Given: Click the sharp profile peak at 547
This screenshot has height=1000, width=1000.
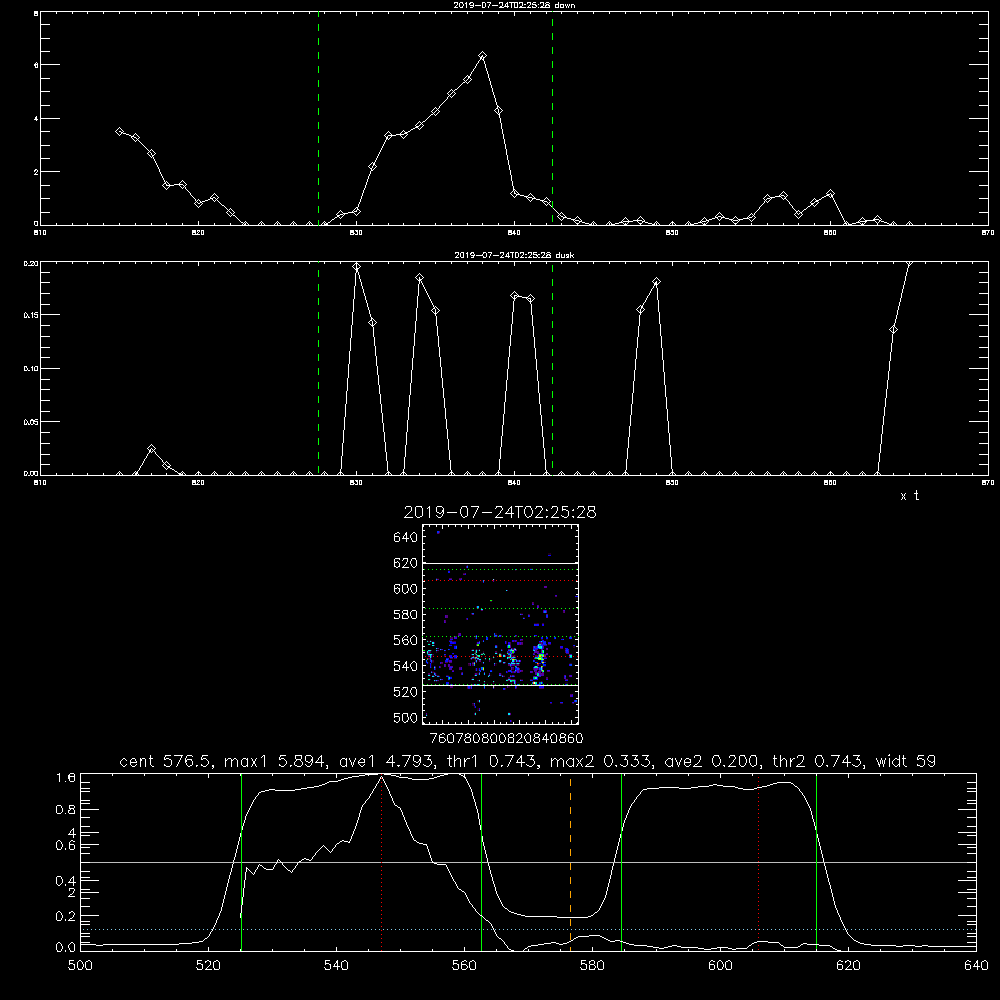Looking at the screenshot, I should [x=381, y=776].
